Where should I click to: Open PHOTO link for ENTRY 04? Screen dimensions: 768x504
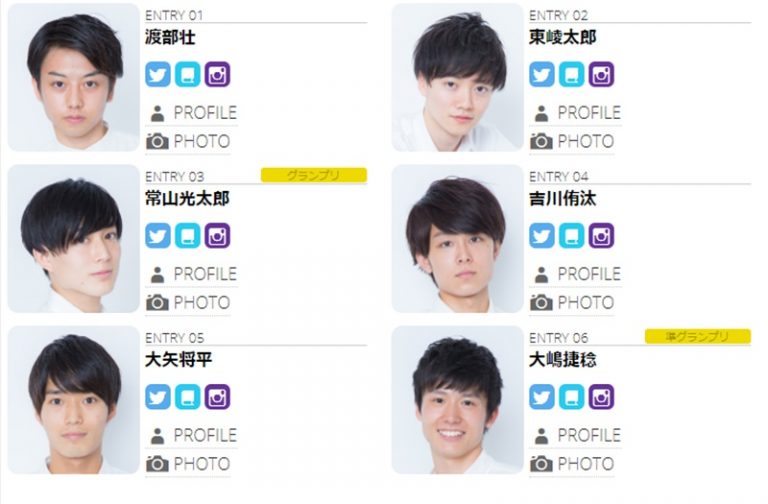572,303
